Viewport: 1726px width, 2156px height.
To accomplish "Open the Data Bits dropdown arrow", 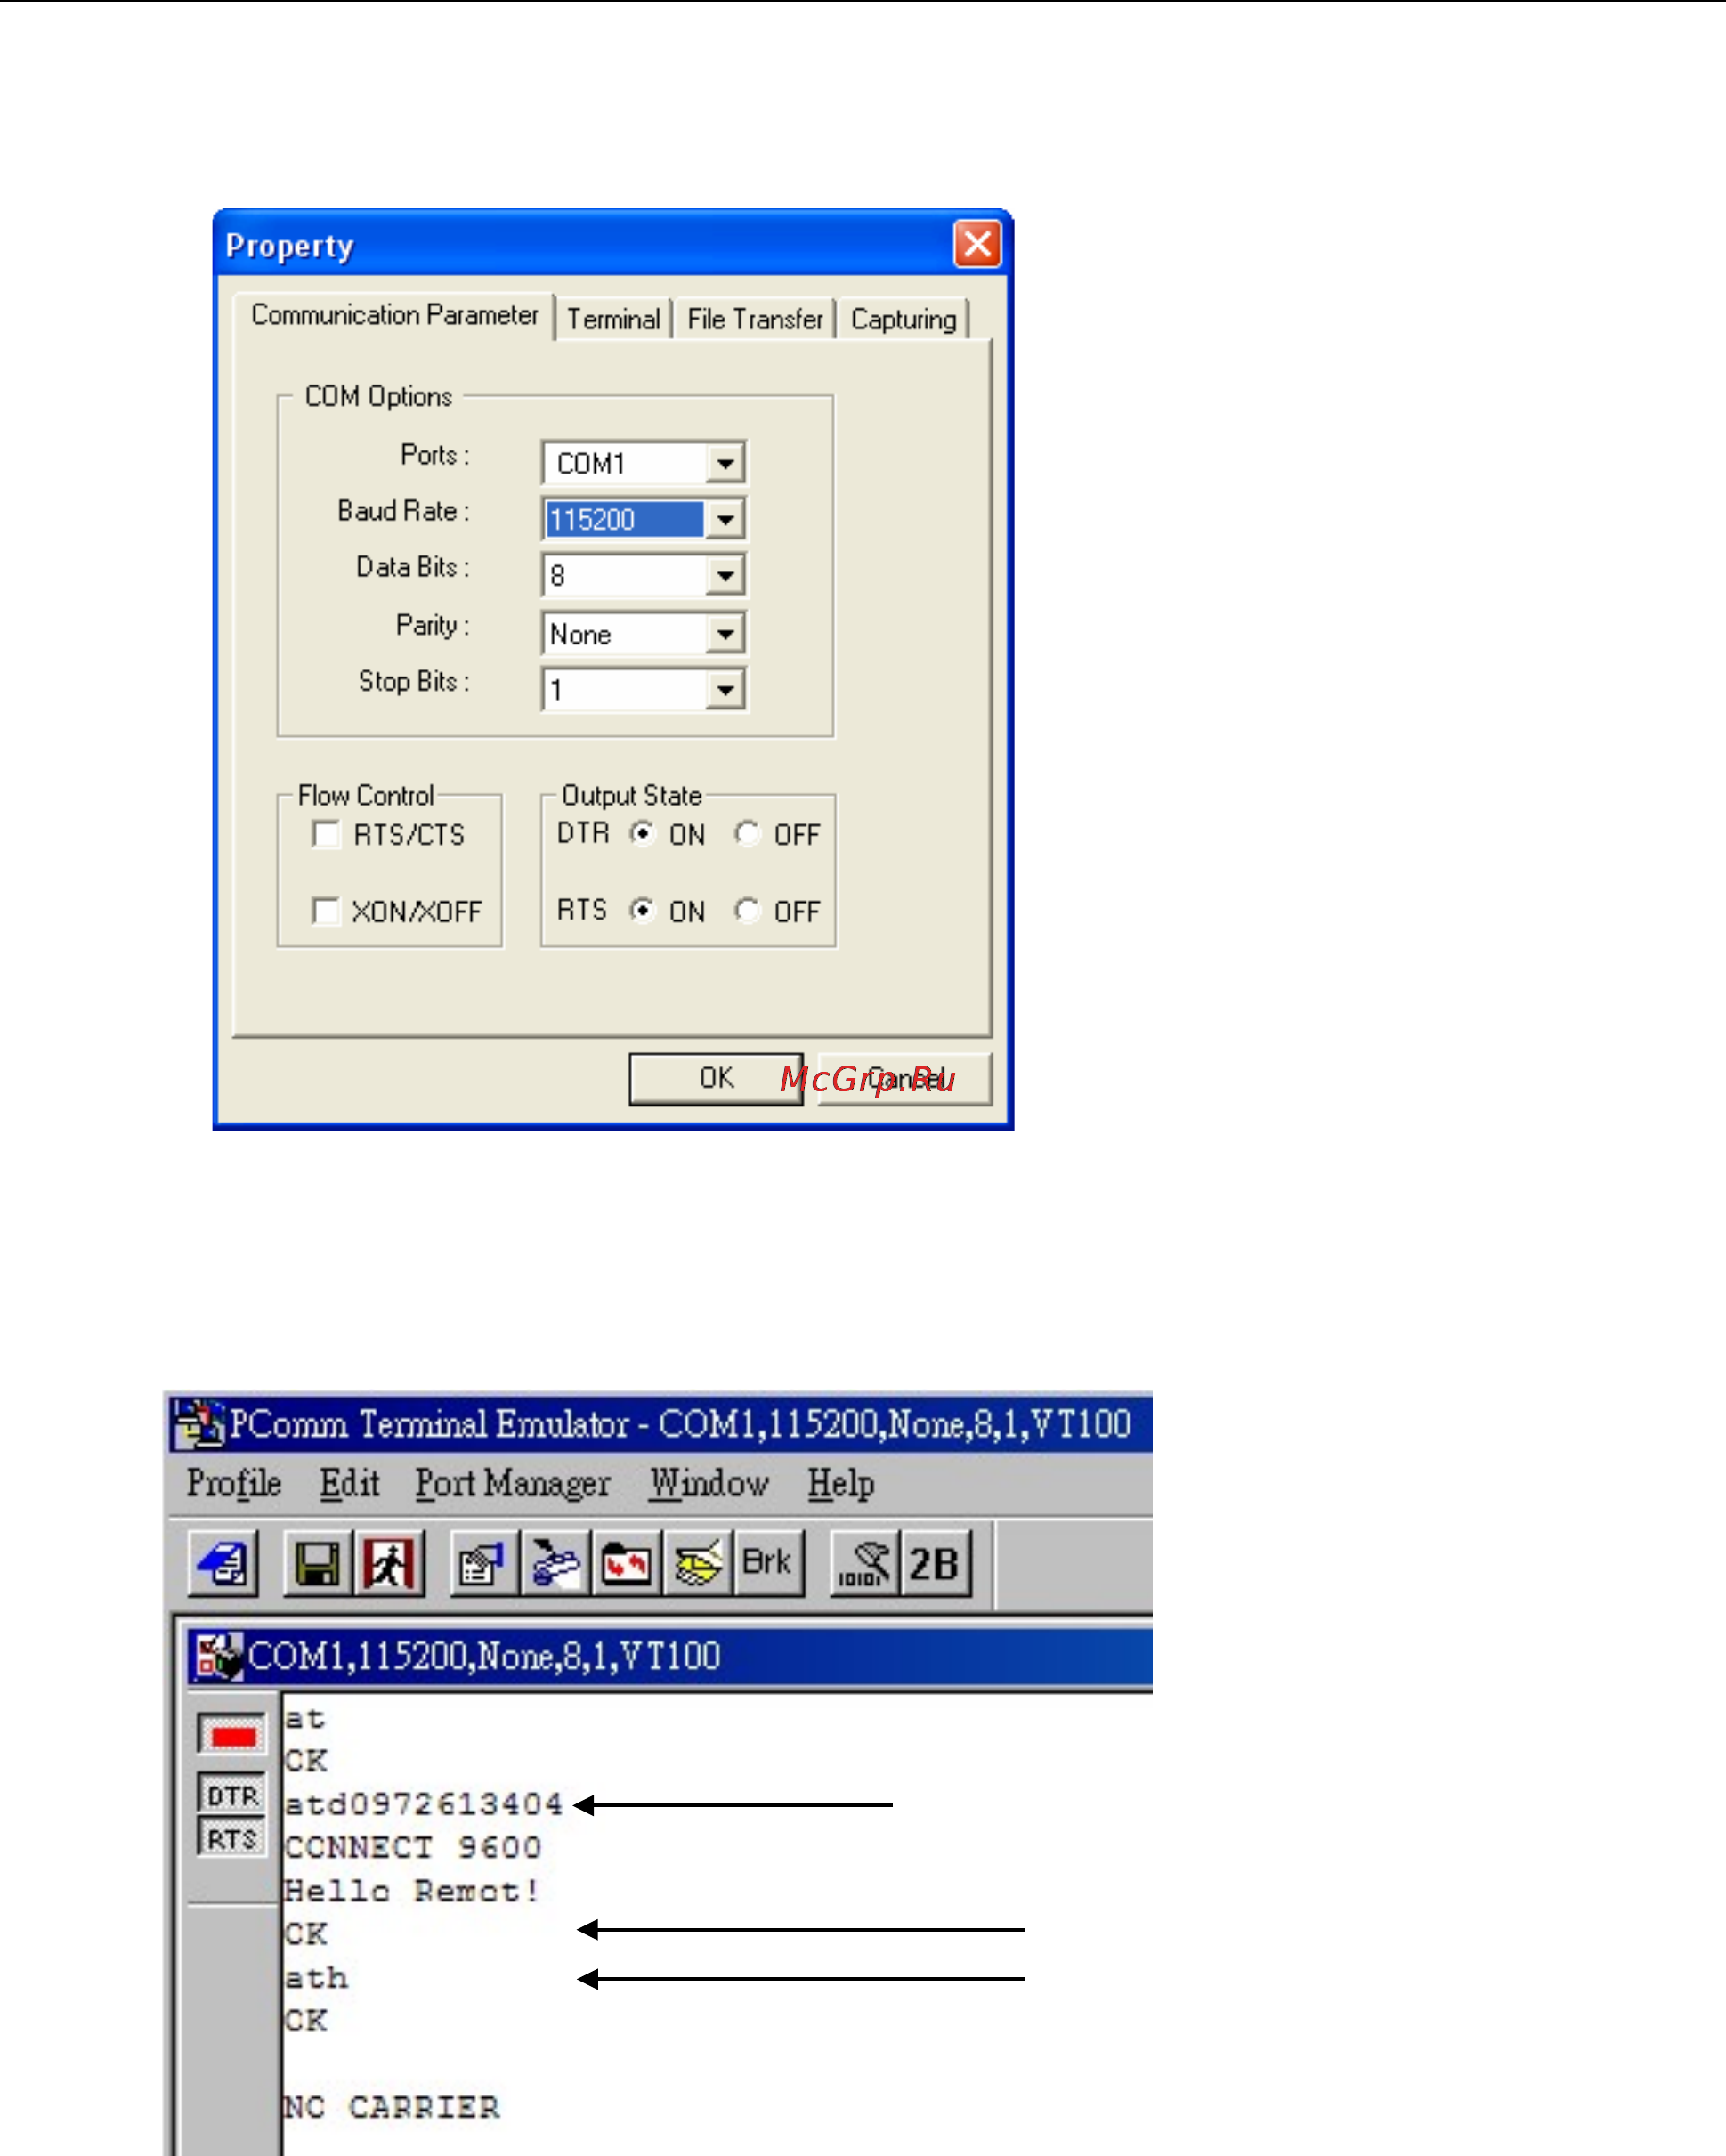I will 725,575.
